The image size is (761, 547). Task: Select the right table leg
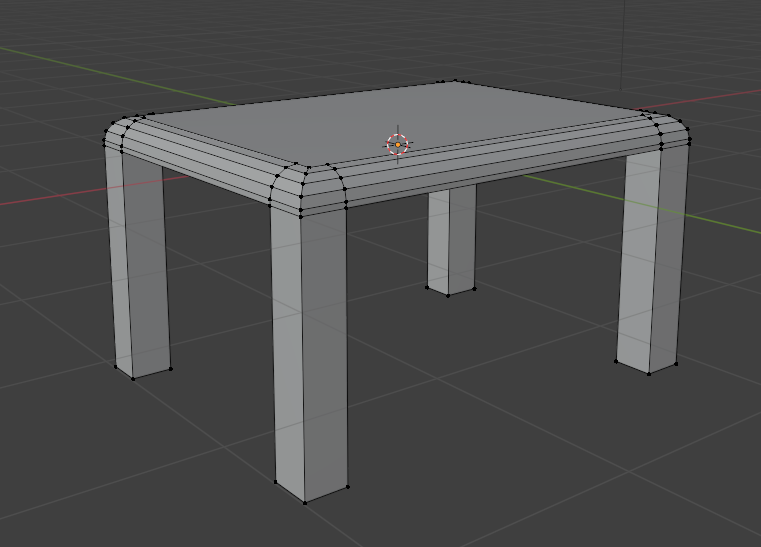(x=653, y=260)
